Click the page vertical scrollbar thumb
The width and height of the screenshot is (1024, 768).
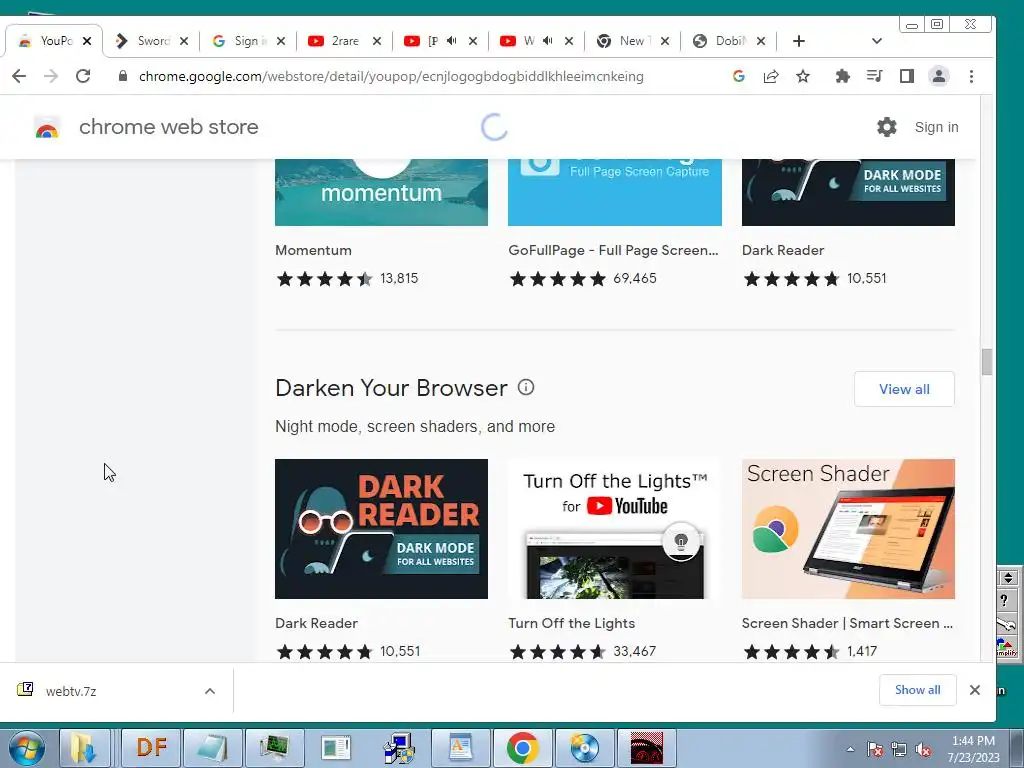coord(987,362)
